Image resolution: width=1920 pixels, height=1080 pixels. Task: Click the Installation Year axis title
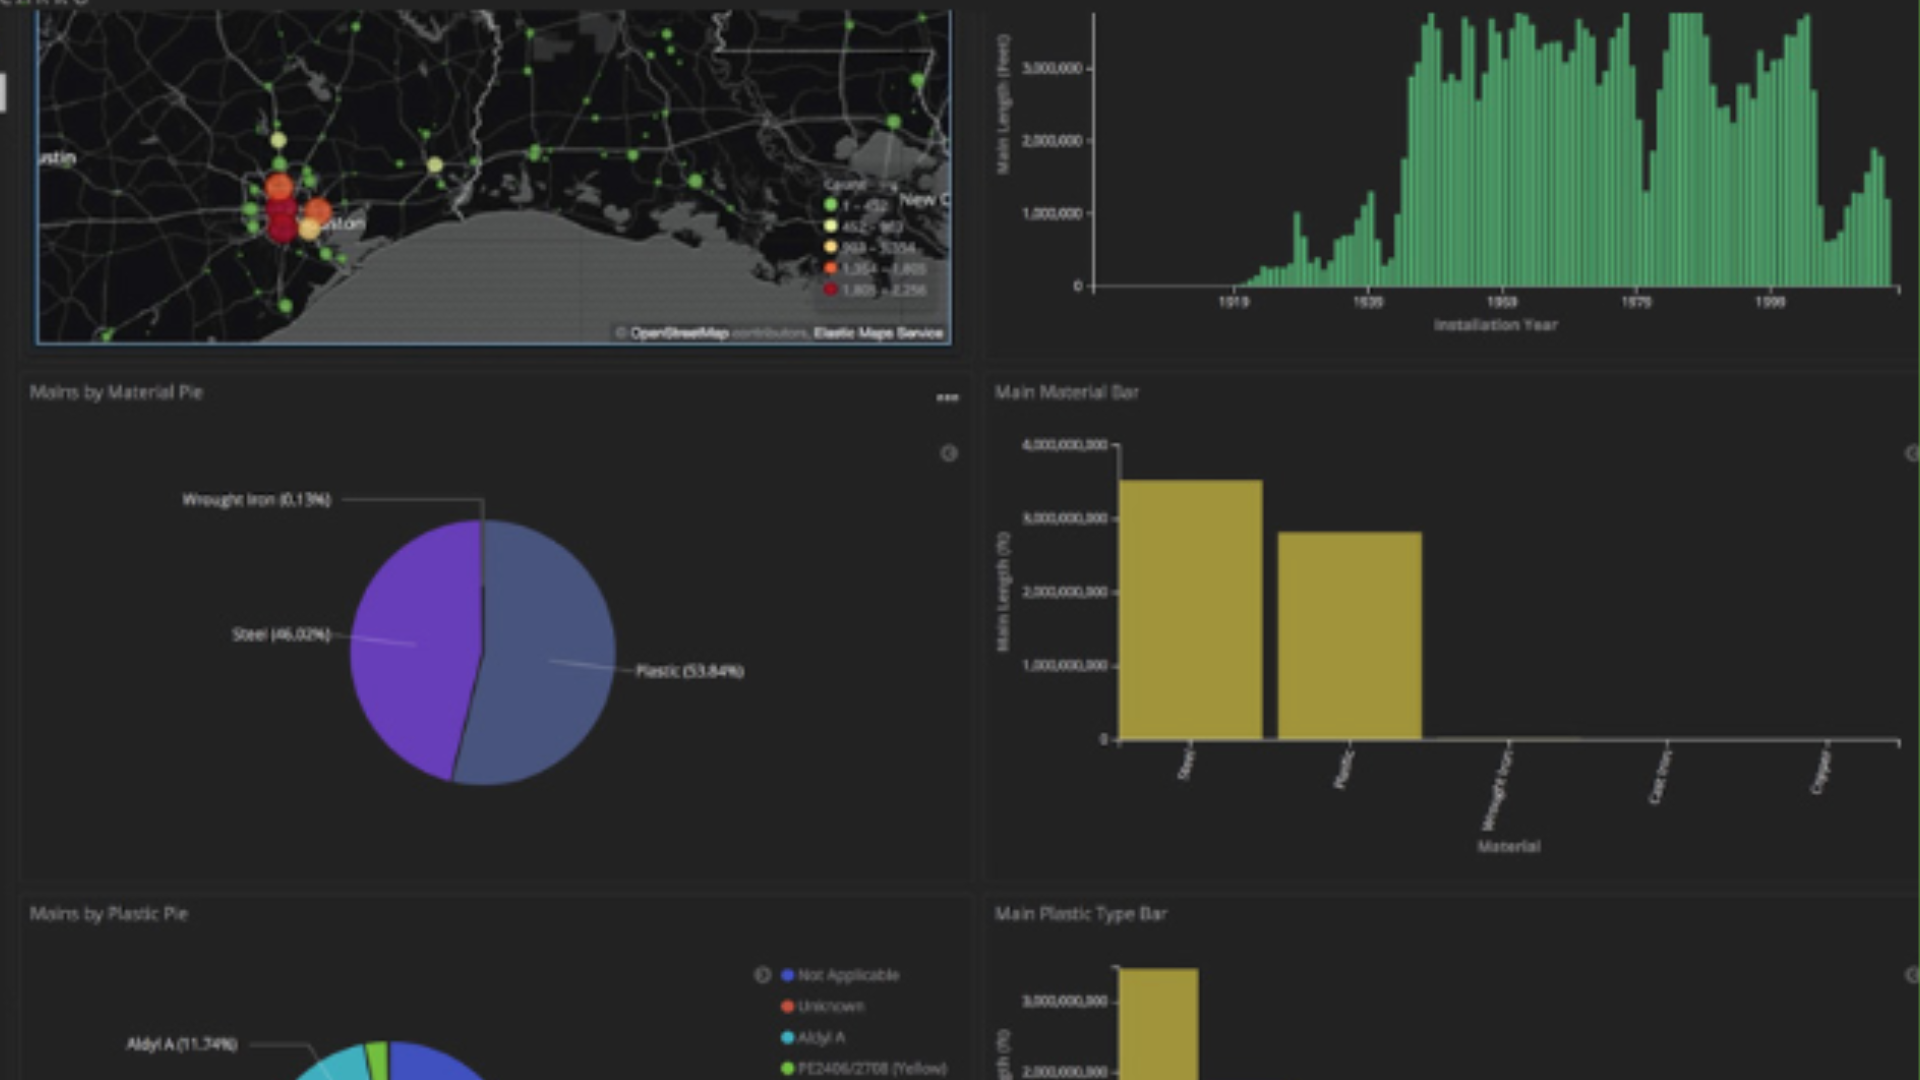[x=1496, y=324]
